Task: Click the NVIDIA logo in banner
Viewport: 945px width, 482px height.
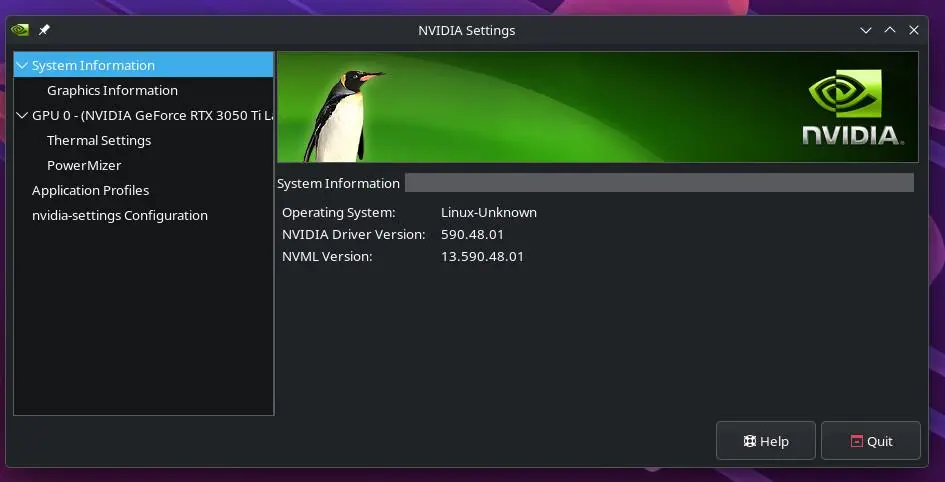Action: 853,107
